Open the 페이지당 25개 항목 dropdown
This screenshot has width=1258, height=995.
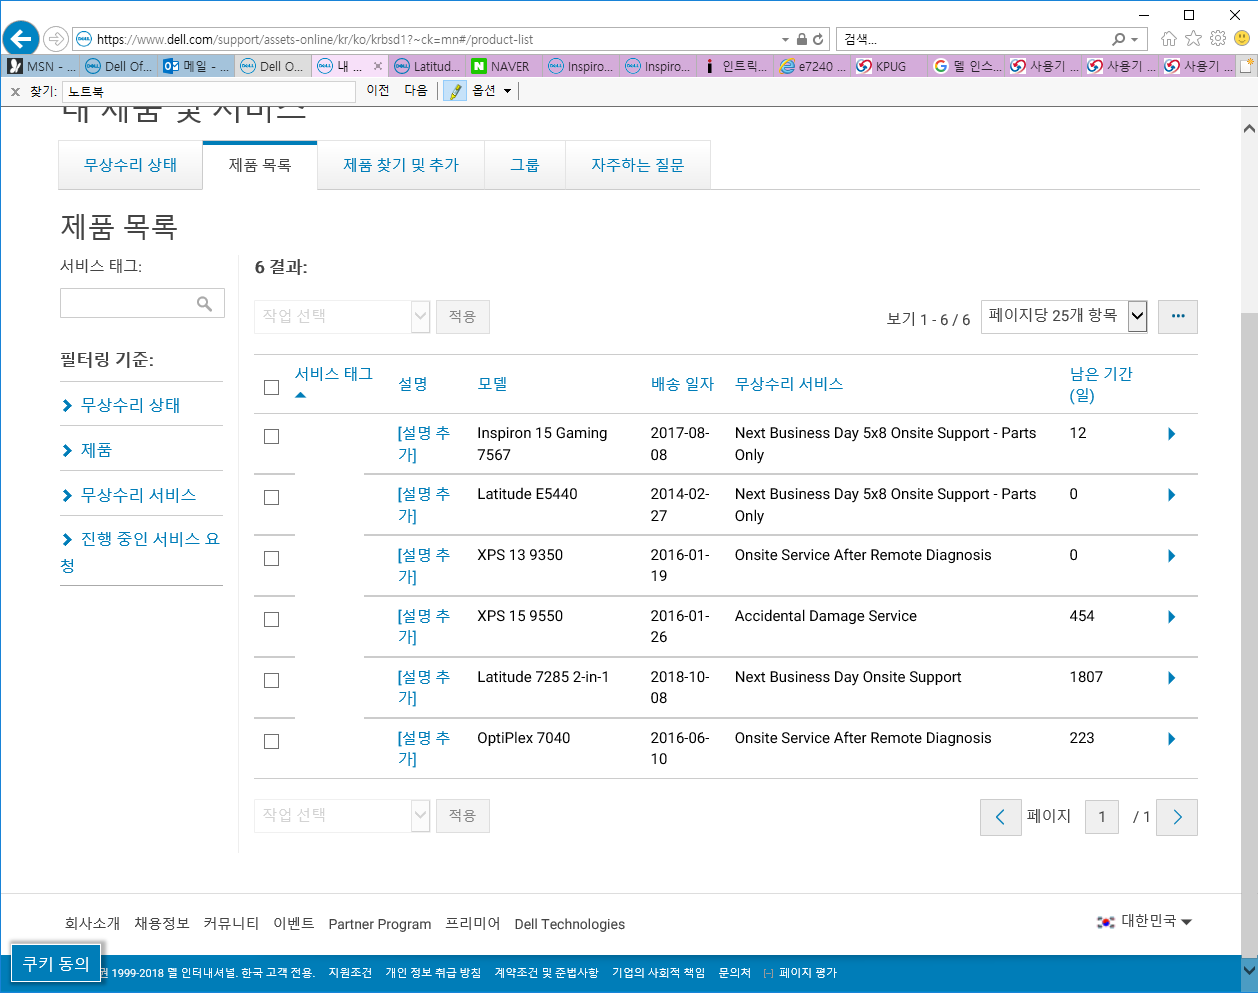tap(1064, 316)
